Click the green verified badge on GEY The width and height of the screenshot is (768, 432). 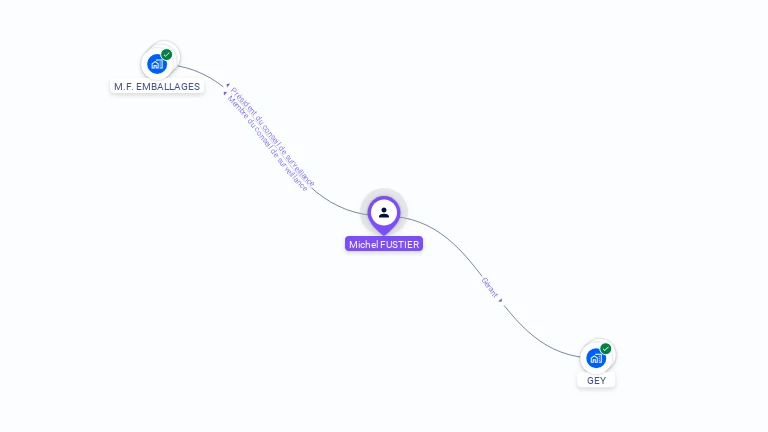pos(606,349)
